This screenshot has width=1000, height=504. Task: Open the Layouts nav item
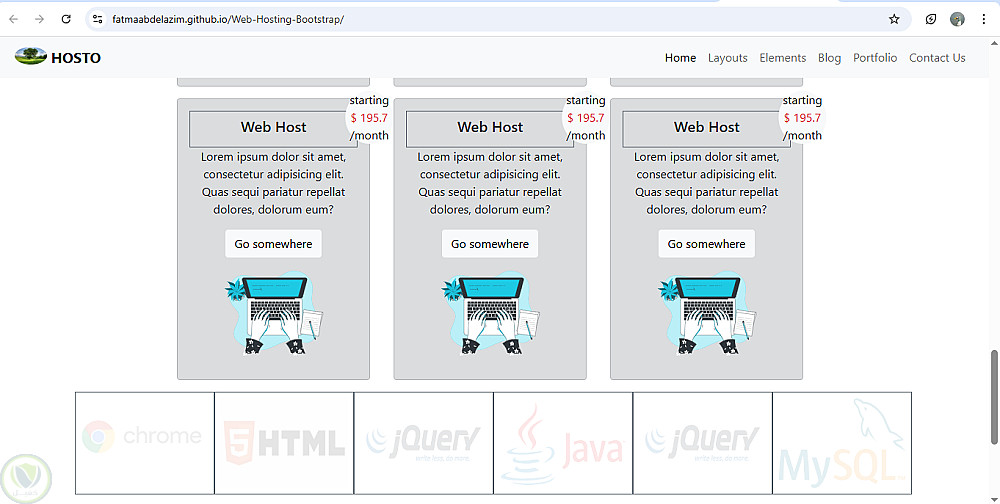point(728,58)
